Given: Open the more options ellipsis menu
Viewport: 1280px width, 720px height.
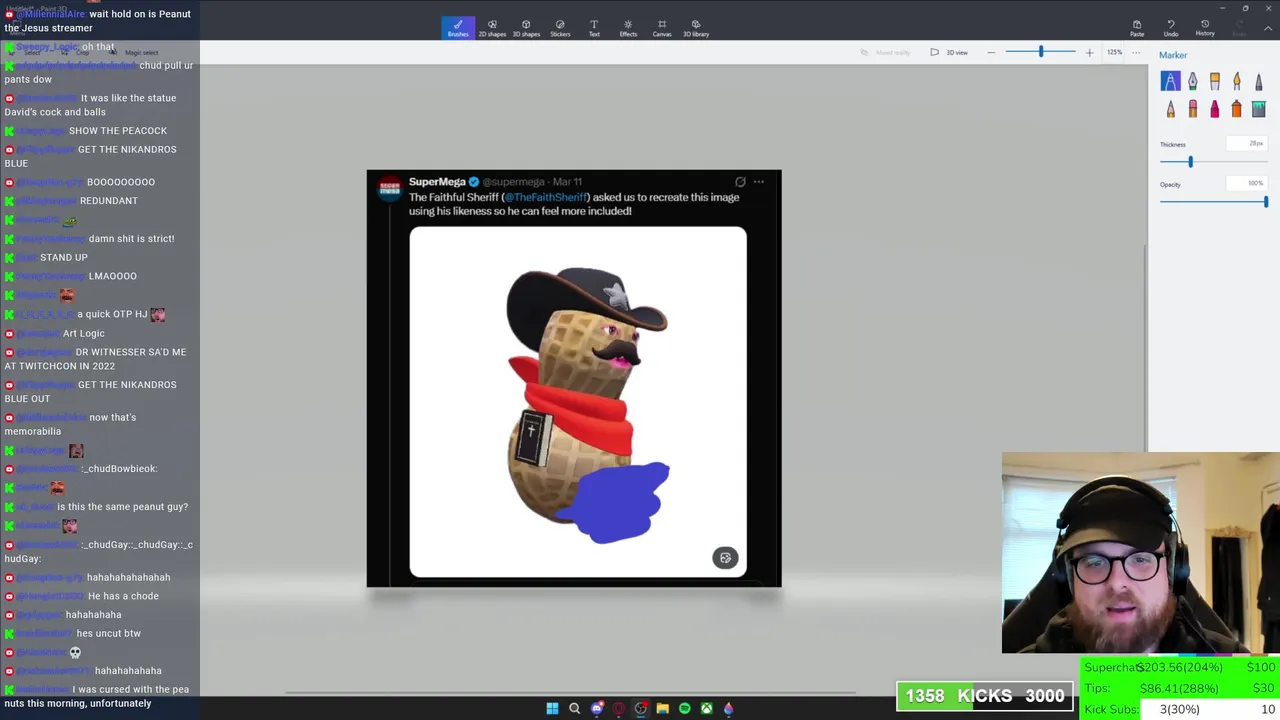Looking at the screenshot, I should [1136, 52].
